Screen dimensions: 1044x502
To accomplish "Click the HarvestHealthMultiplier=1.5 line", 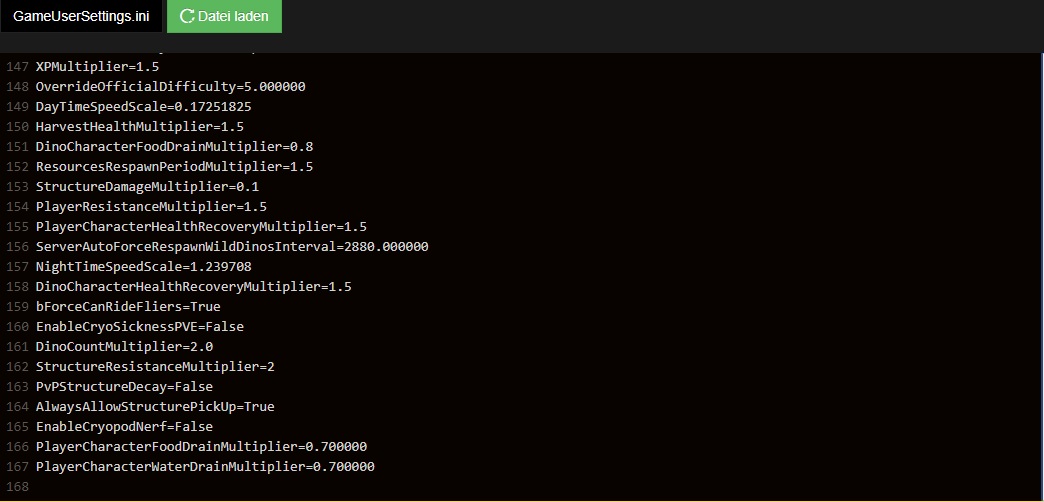I will tap(140, 126).
